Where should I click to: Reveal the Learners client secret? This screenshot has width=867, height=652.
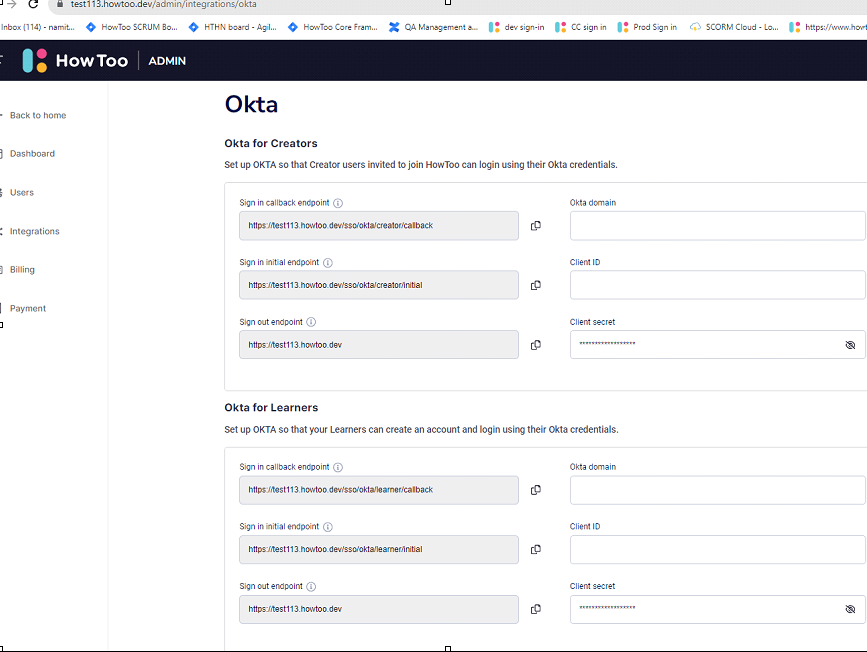click(850, 609)
